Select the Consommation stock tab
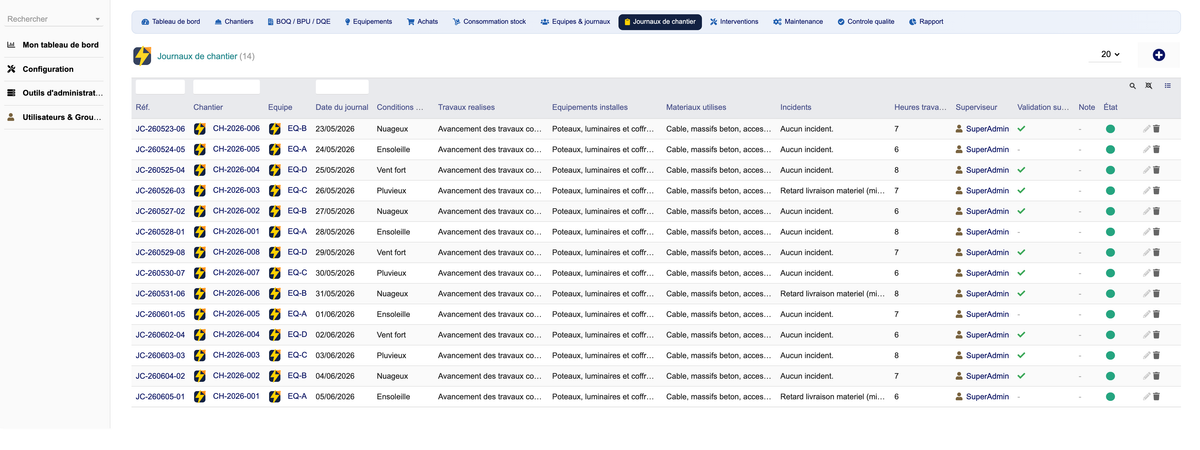The width and height of the screenshot is (1200, 450). [489, 22]
